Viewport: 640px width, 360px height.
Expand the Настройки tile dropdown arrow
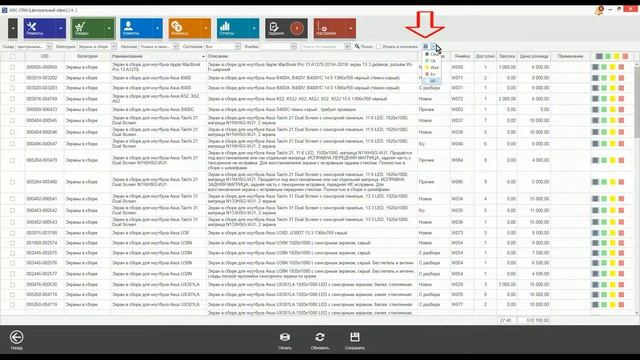pyautogui.click(x=351, y=28)
